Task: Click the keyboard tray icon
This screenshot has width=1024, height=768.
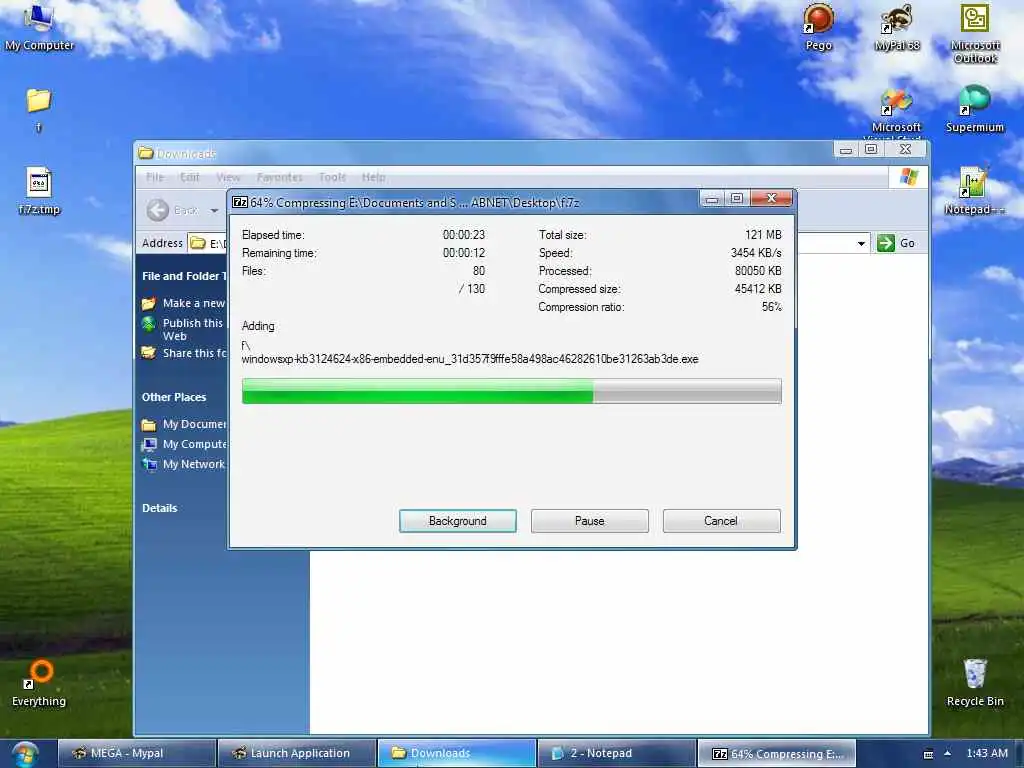Action: (928, 754)
